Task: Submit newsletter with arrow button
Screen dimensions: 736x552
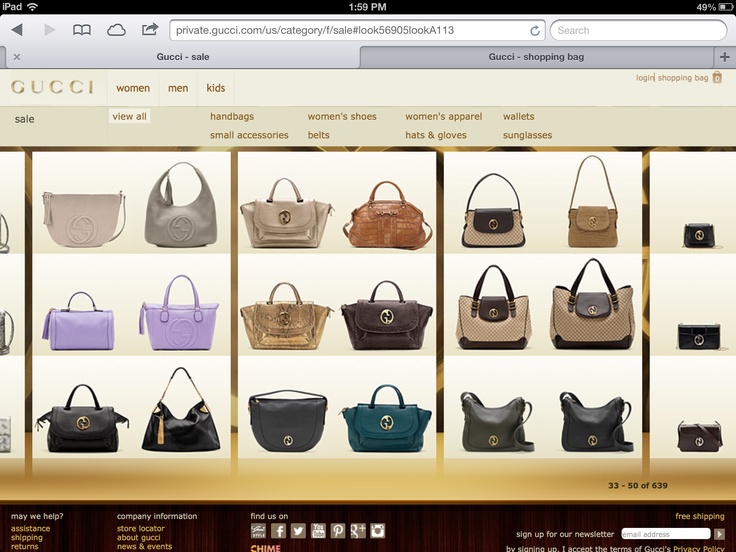Action: coord(719,534)
